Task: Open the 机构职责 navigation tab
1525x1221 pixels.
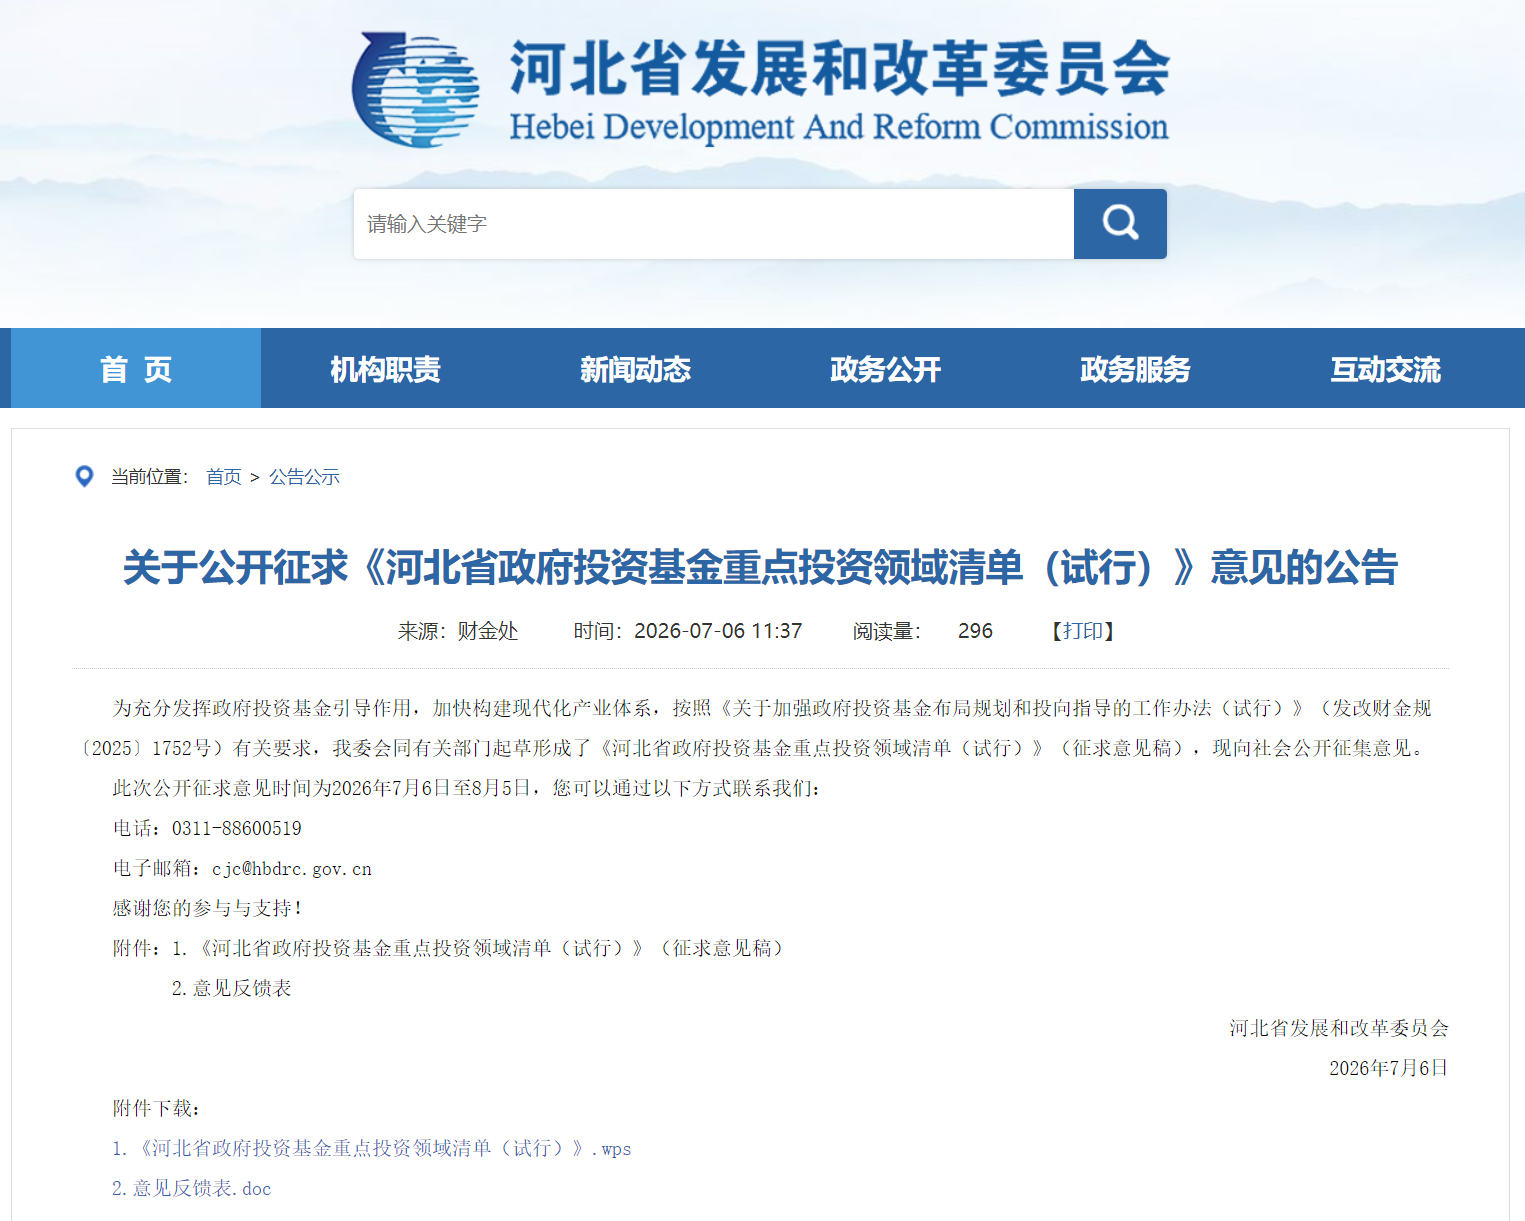Action: click(386, 369)
